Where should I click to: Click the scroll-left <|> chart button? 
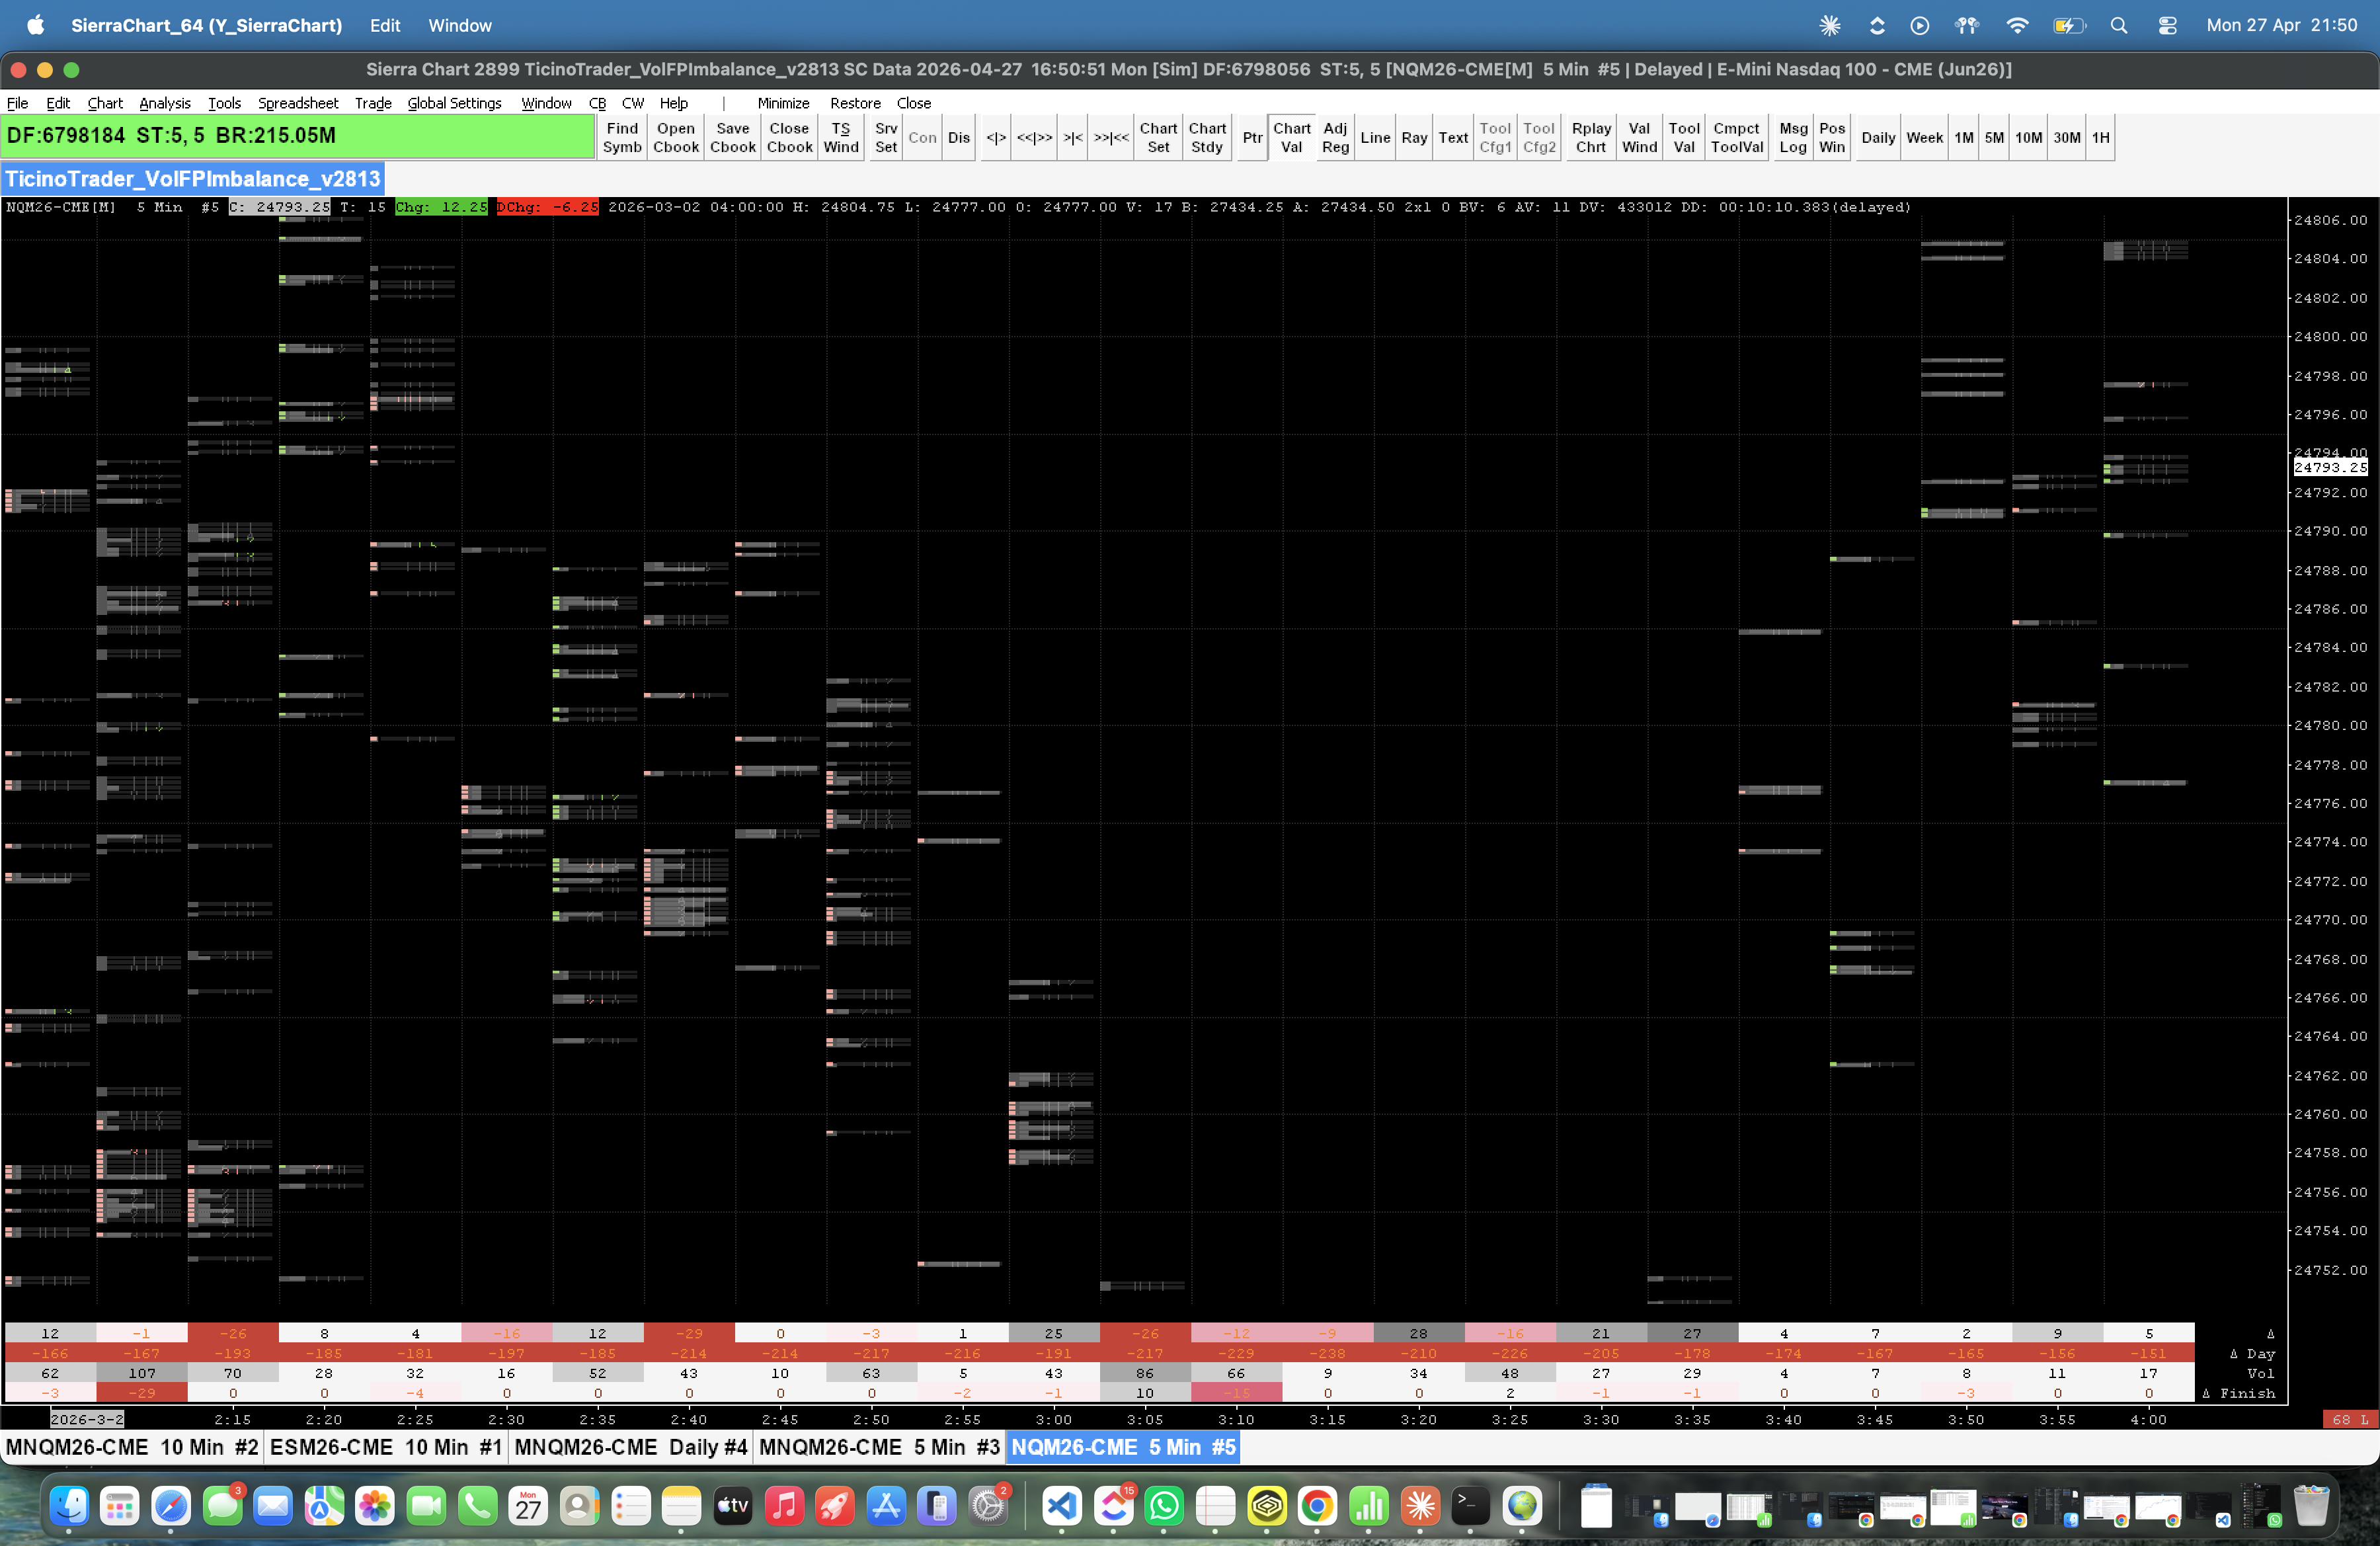click(995, 137)
